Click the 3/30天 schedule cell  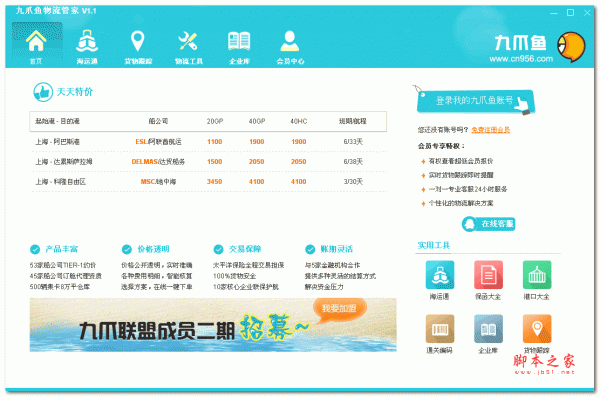coord(353,182)
